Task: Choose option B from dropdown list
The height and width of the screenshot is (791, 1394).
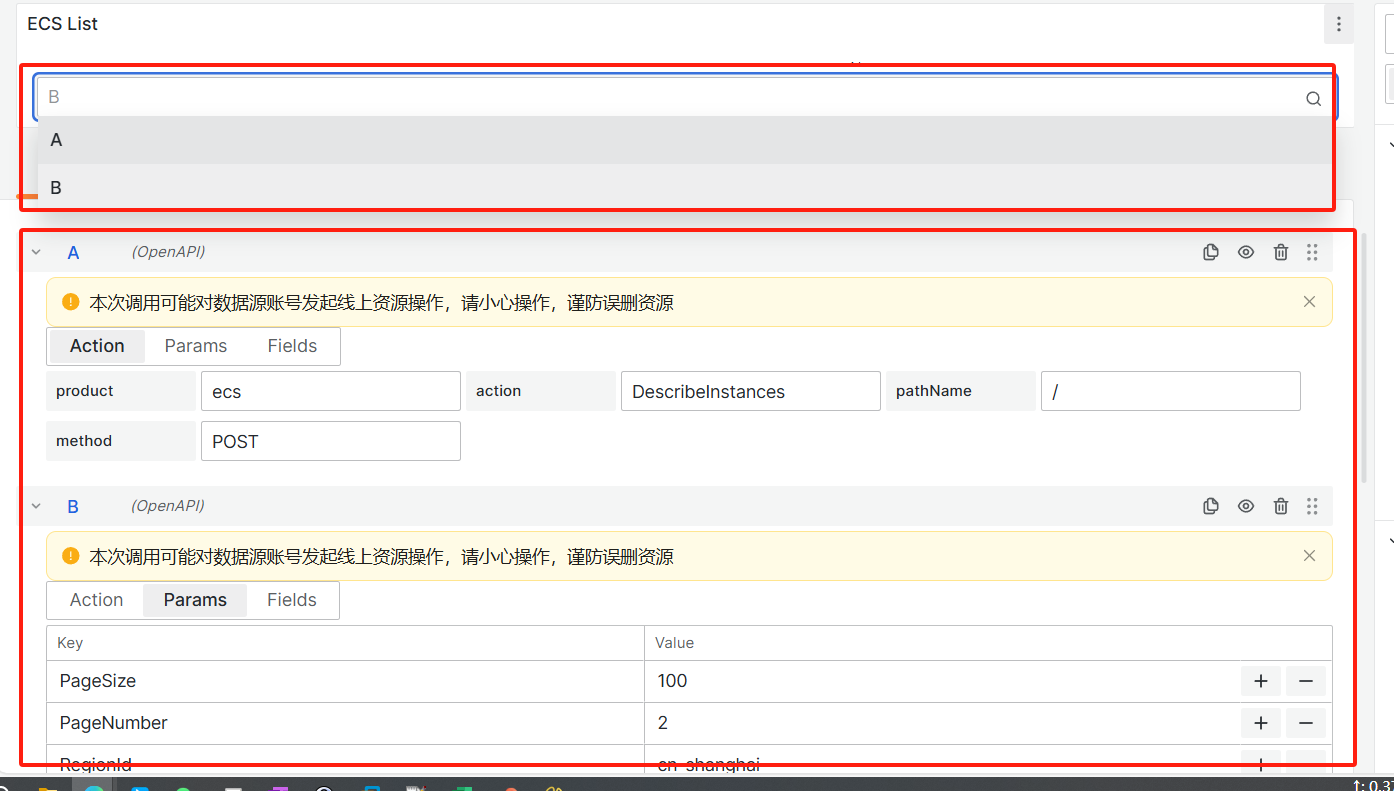Action: (685, 187)
